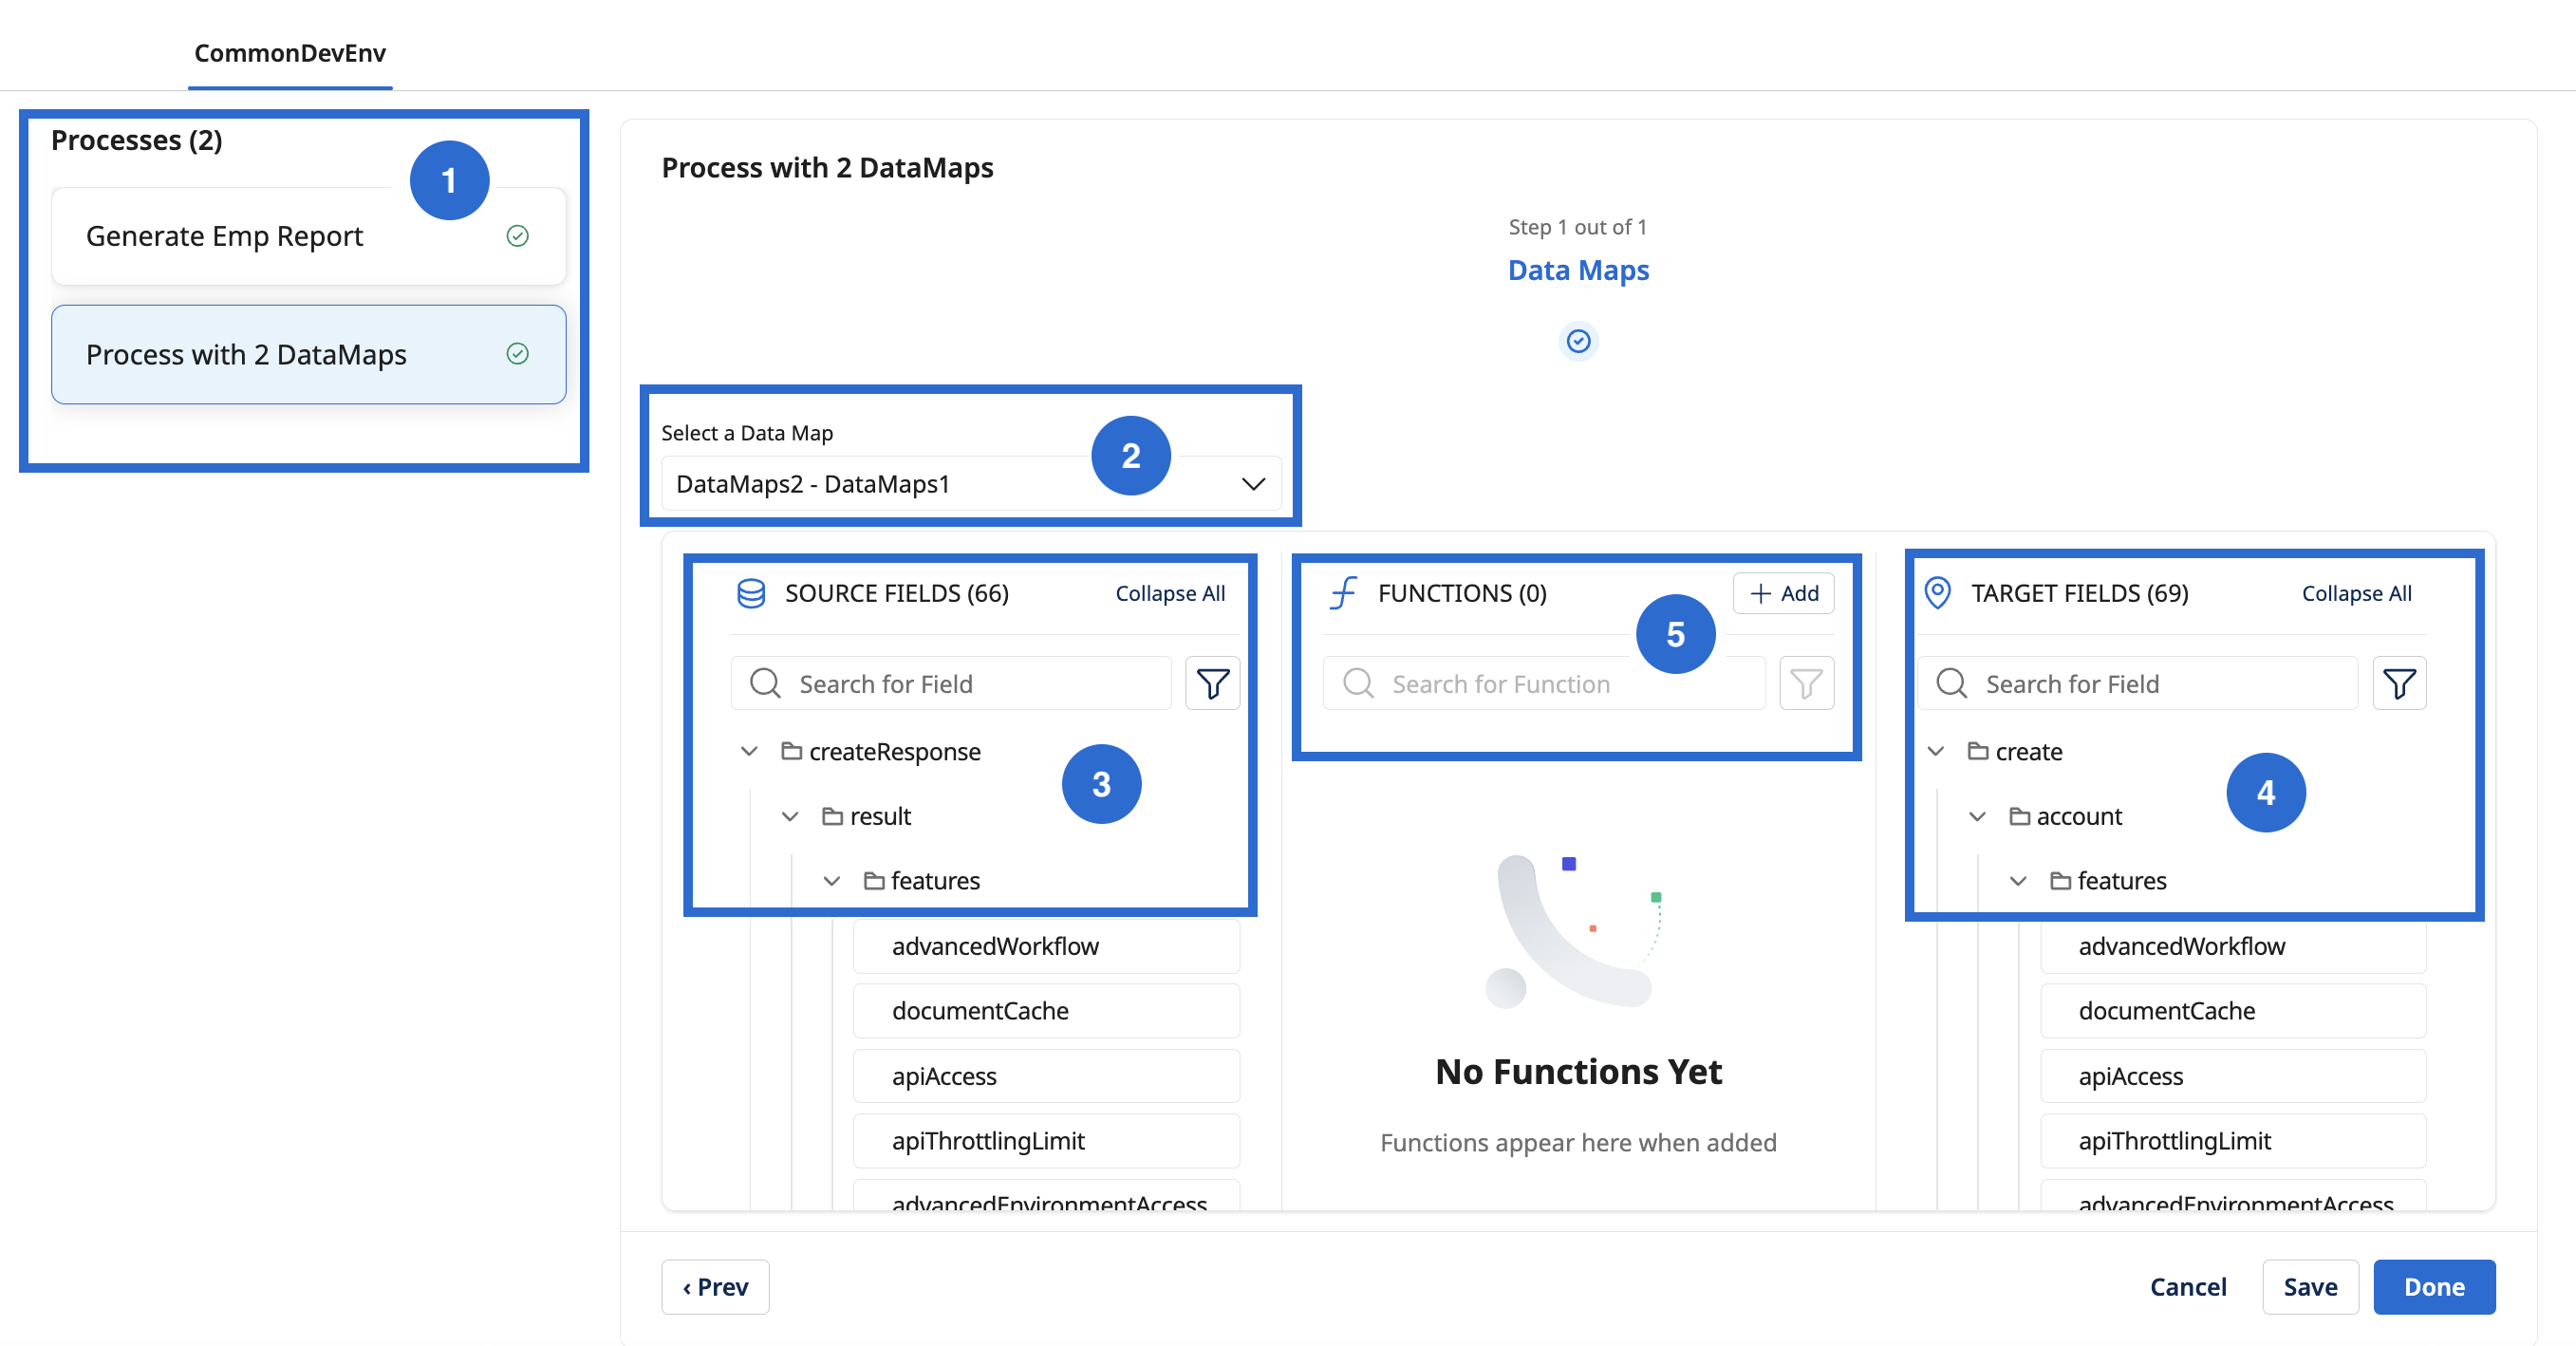Click Collapse All in Source Fields
Image resolution: width=2576 pixels, height=1346 pixels.
point(1170,593)
